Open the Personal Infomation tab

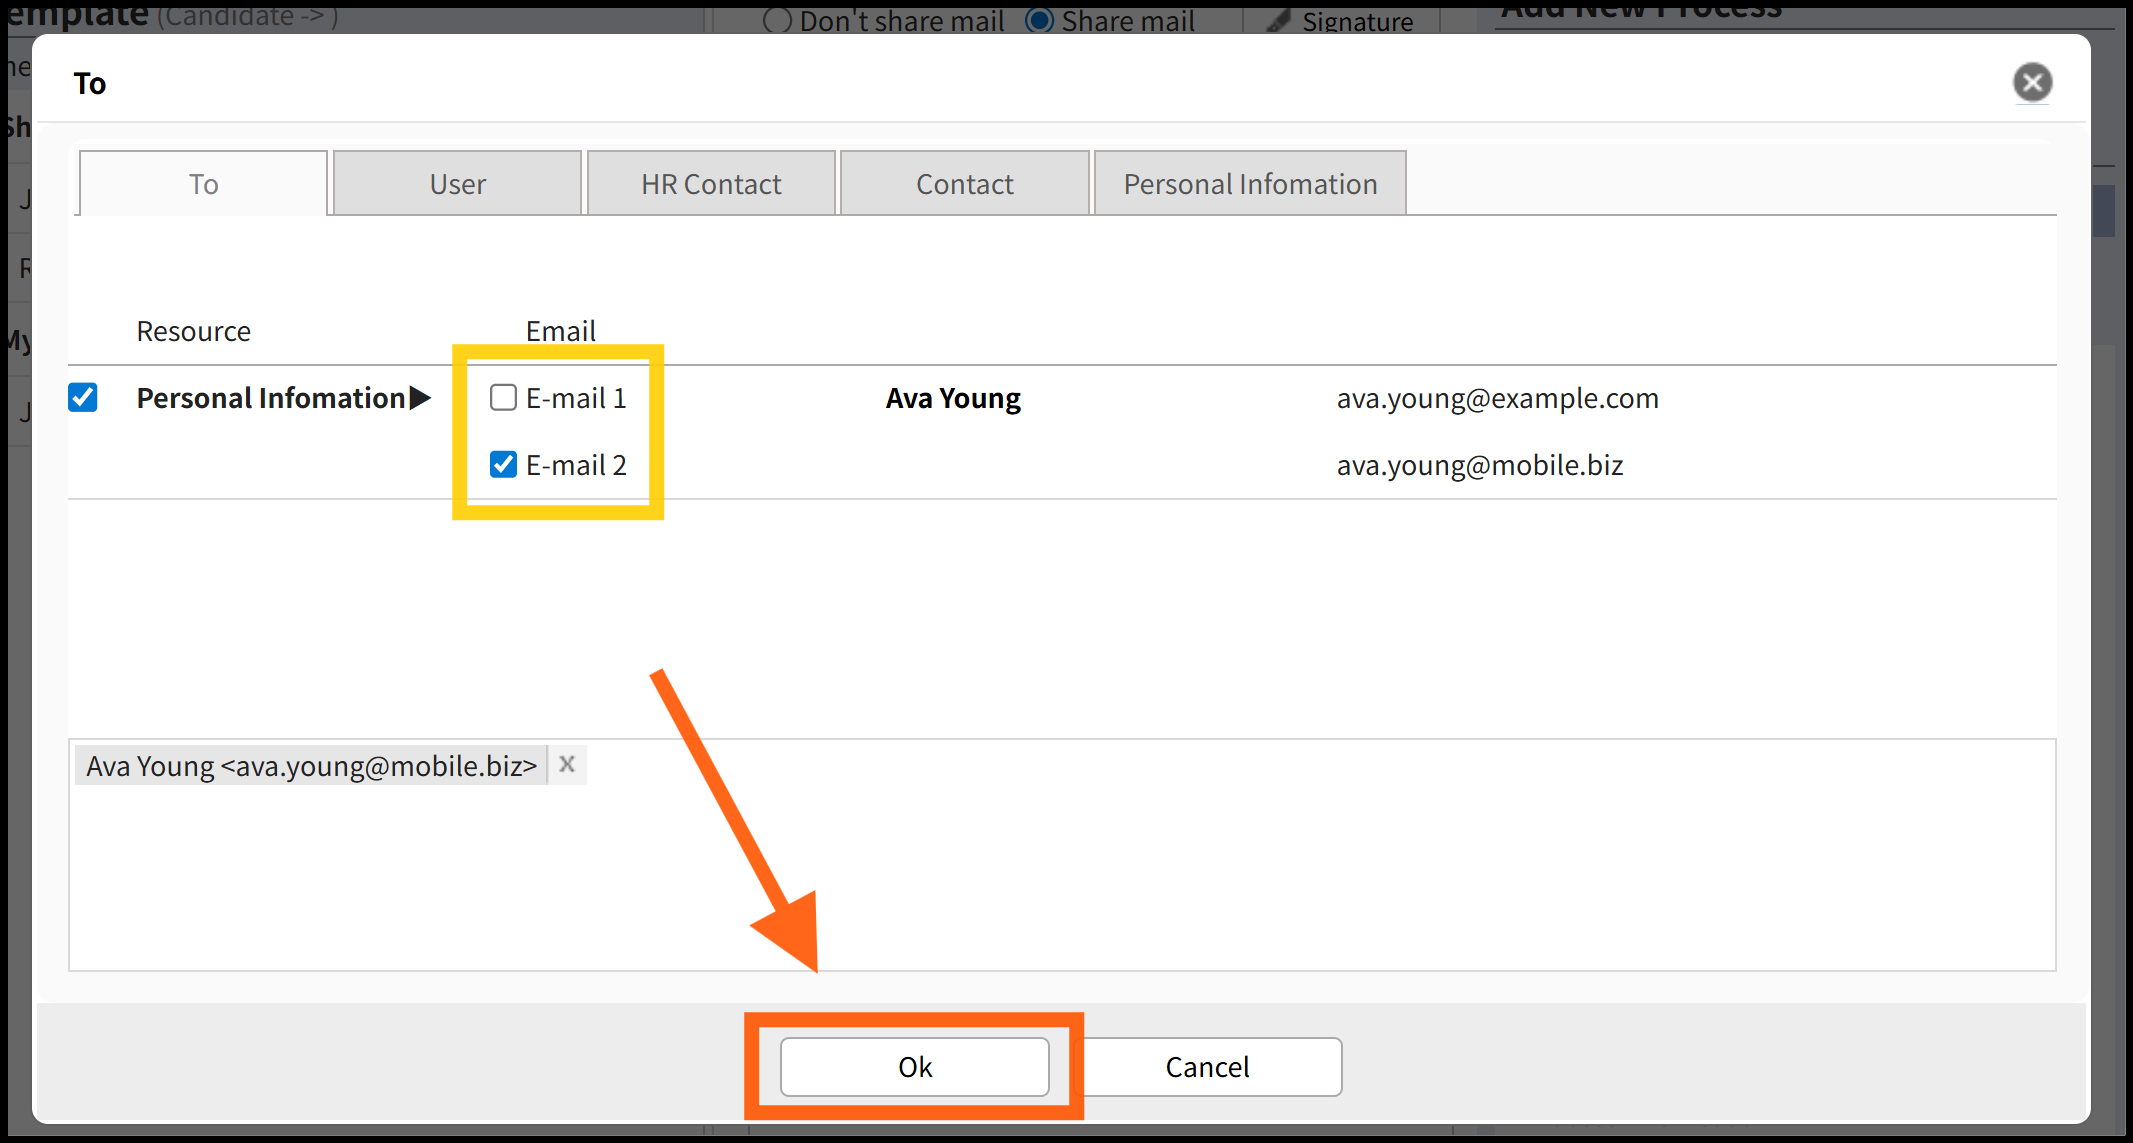point(1250,184)
